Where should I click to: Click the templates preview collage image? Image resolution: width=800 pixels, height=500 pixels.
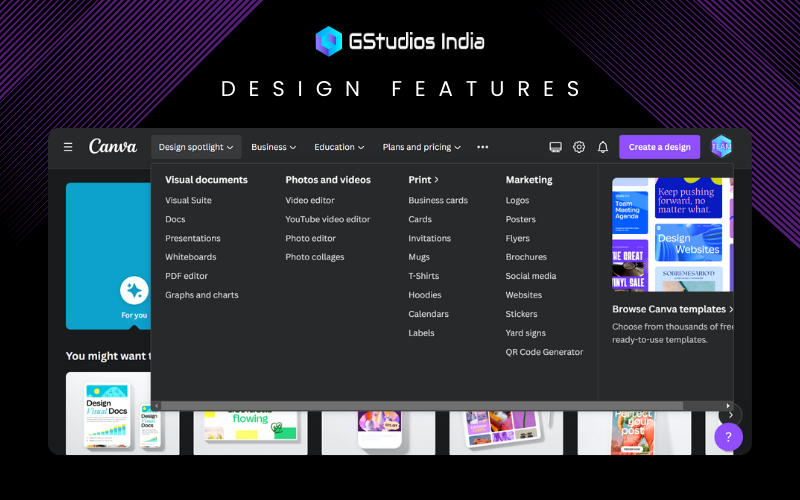click(x=672, y=235)
